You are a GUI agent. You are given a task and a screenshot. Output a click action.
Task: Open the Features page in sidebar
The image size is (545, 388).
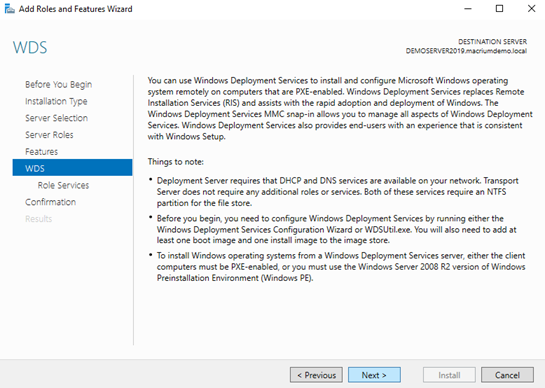(41, 152)
